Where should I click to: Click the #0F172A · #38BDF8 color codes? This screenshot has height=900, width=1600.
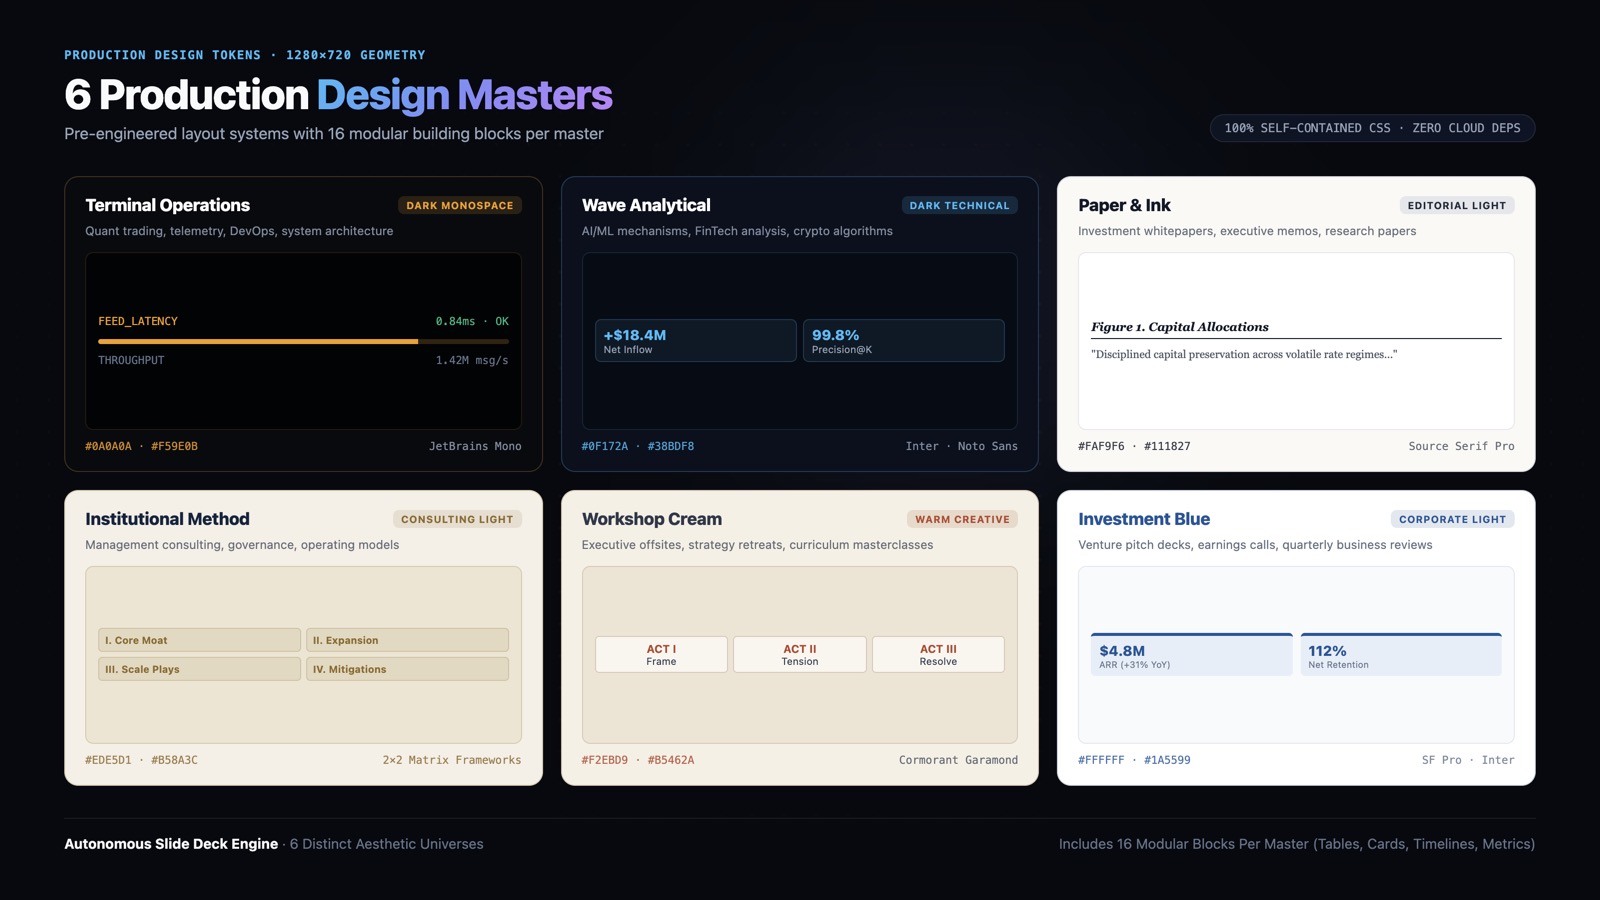coord(638,446)
